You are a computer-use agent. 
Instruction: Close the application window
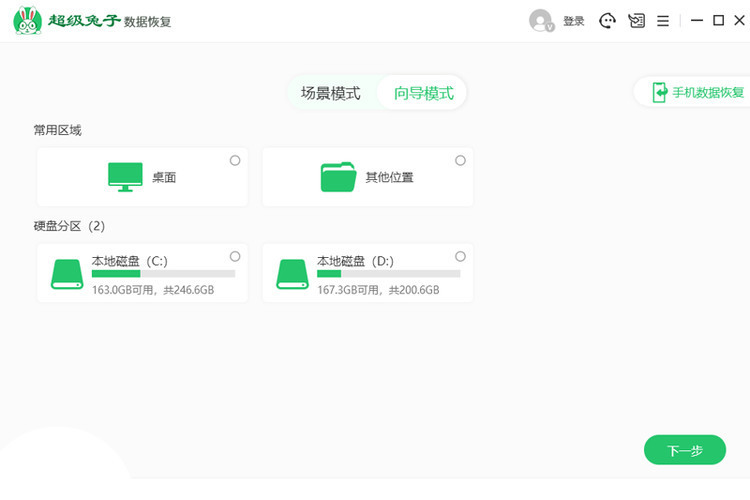pyautogui.click(x=739, y=21)
